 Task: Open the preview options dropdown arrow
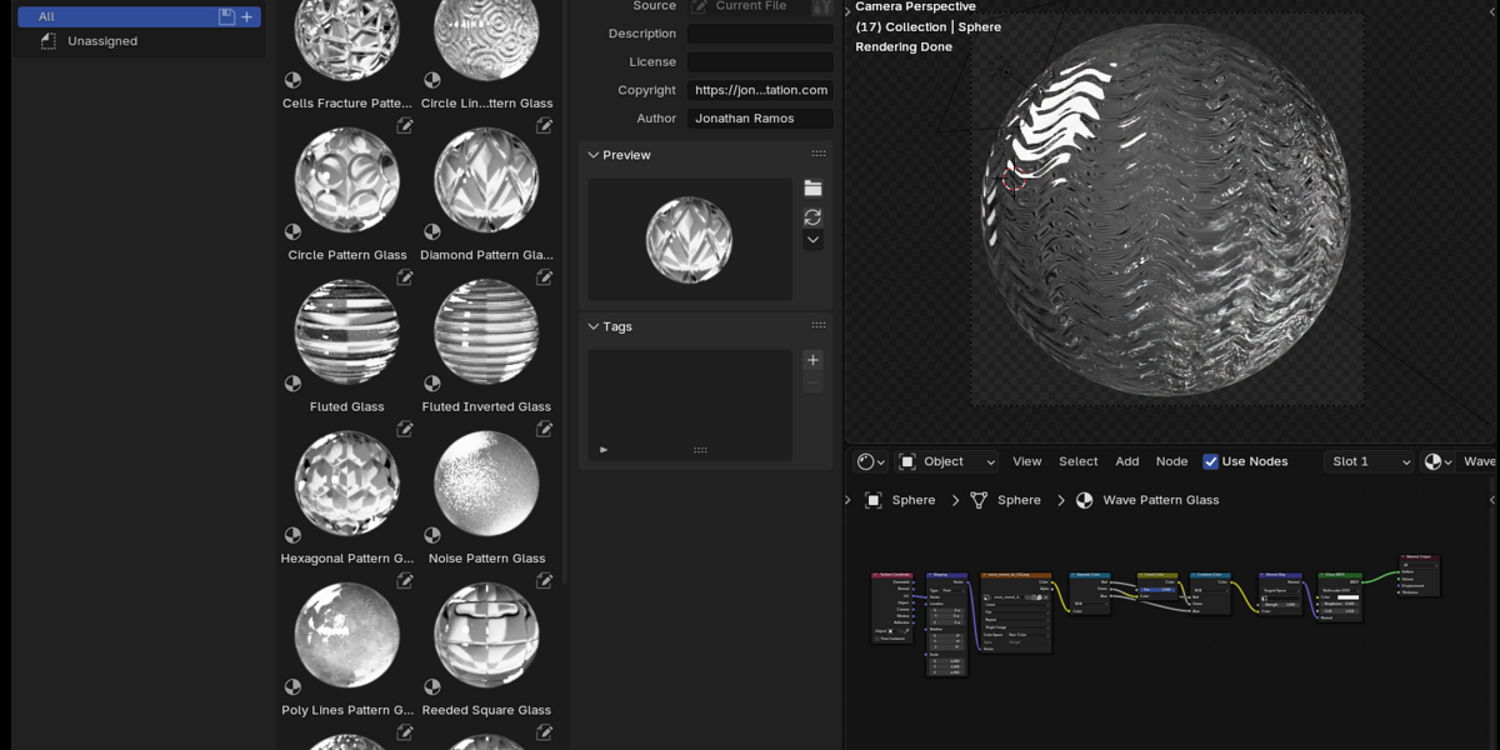click(813, 240)
